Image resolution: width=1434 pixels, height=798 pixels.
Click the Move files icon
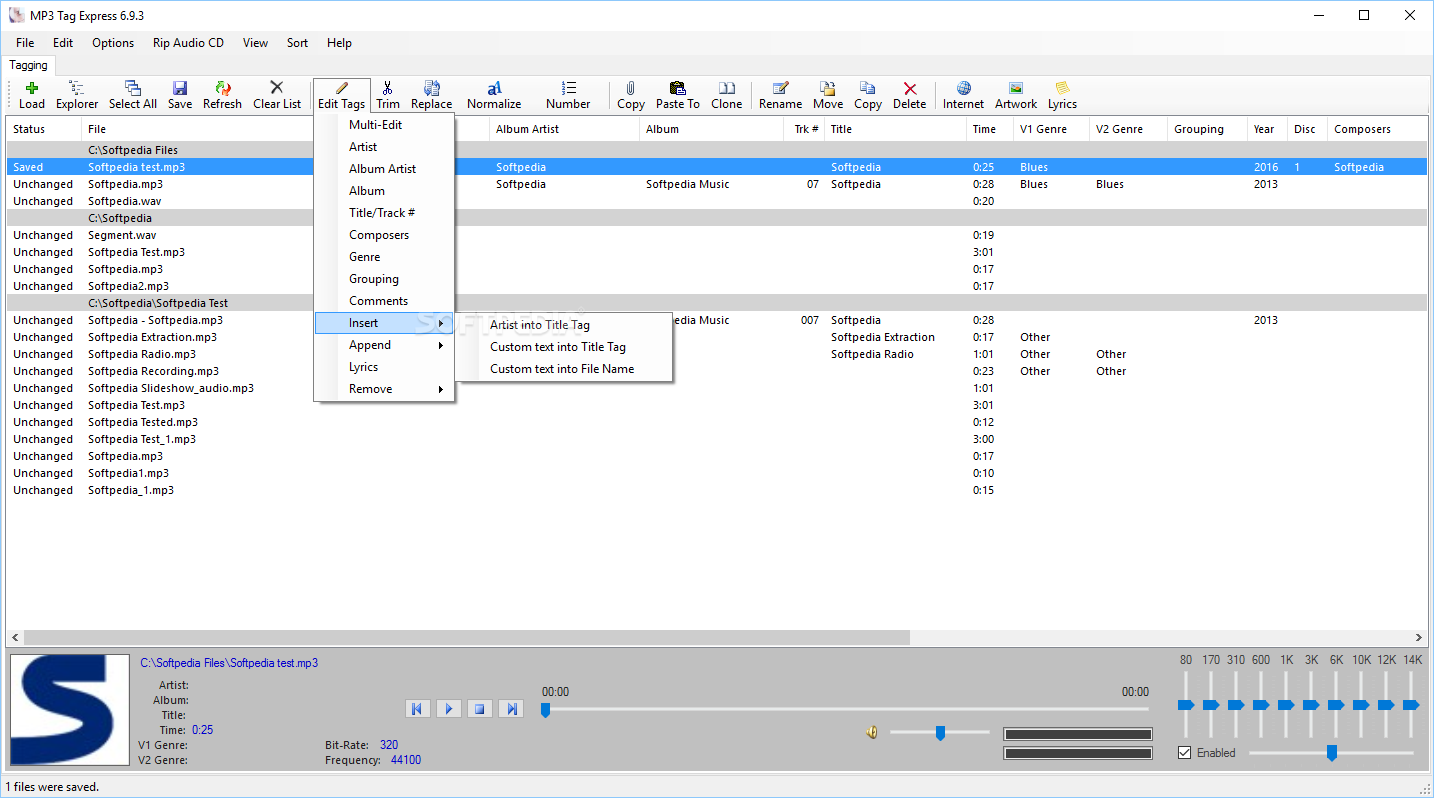(828, 95)
